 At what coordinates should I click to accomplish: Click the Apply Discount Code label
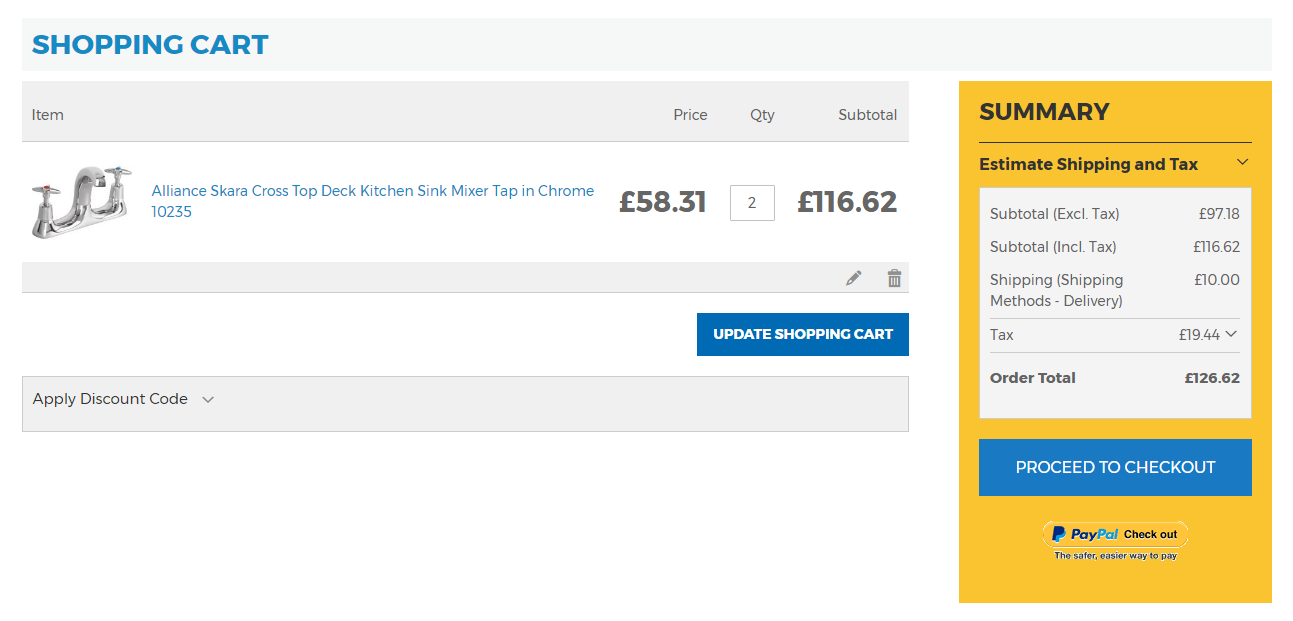110,399
